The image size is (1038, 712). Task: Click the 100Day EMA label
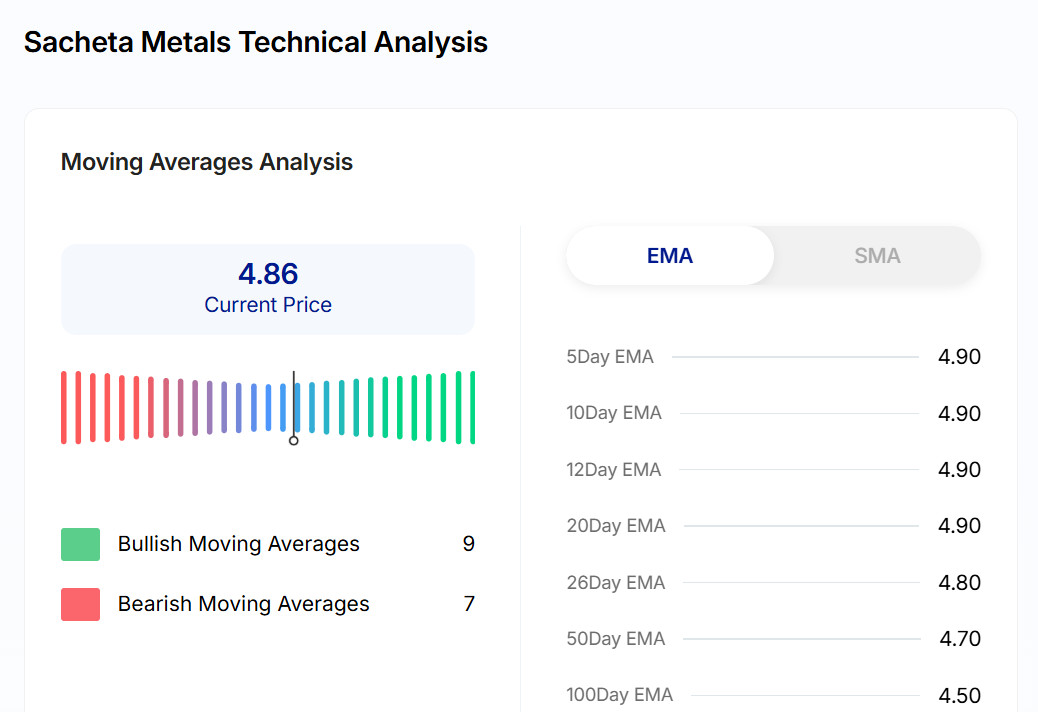pos(620,695)
